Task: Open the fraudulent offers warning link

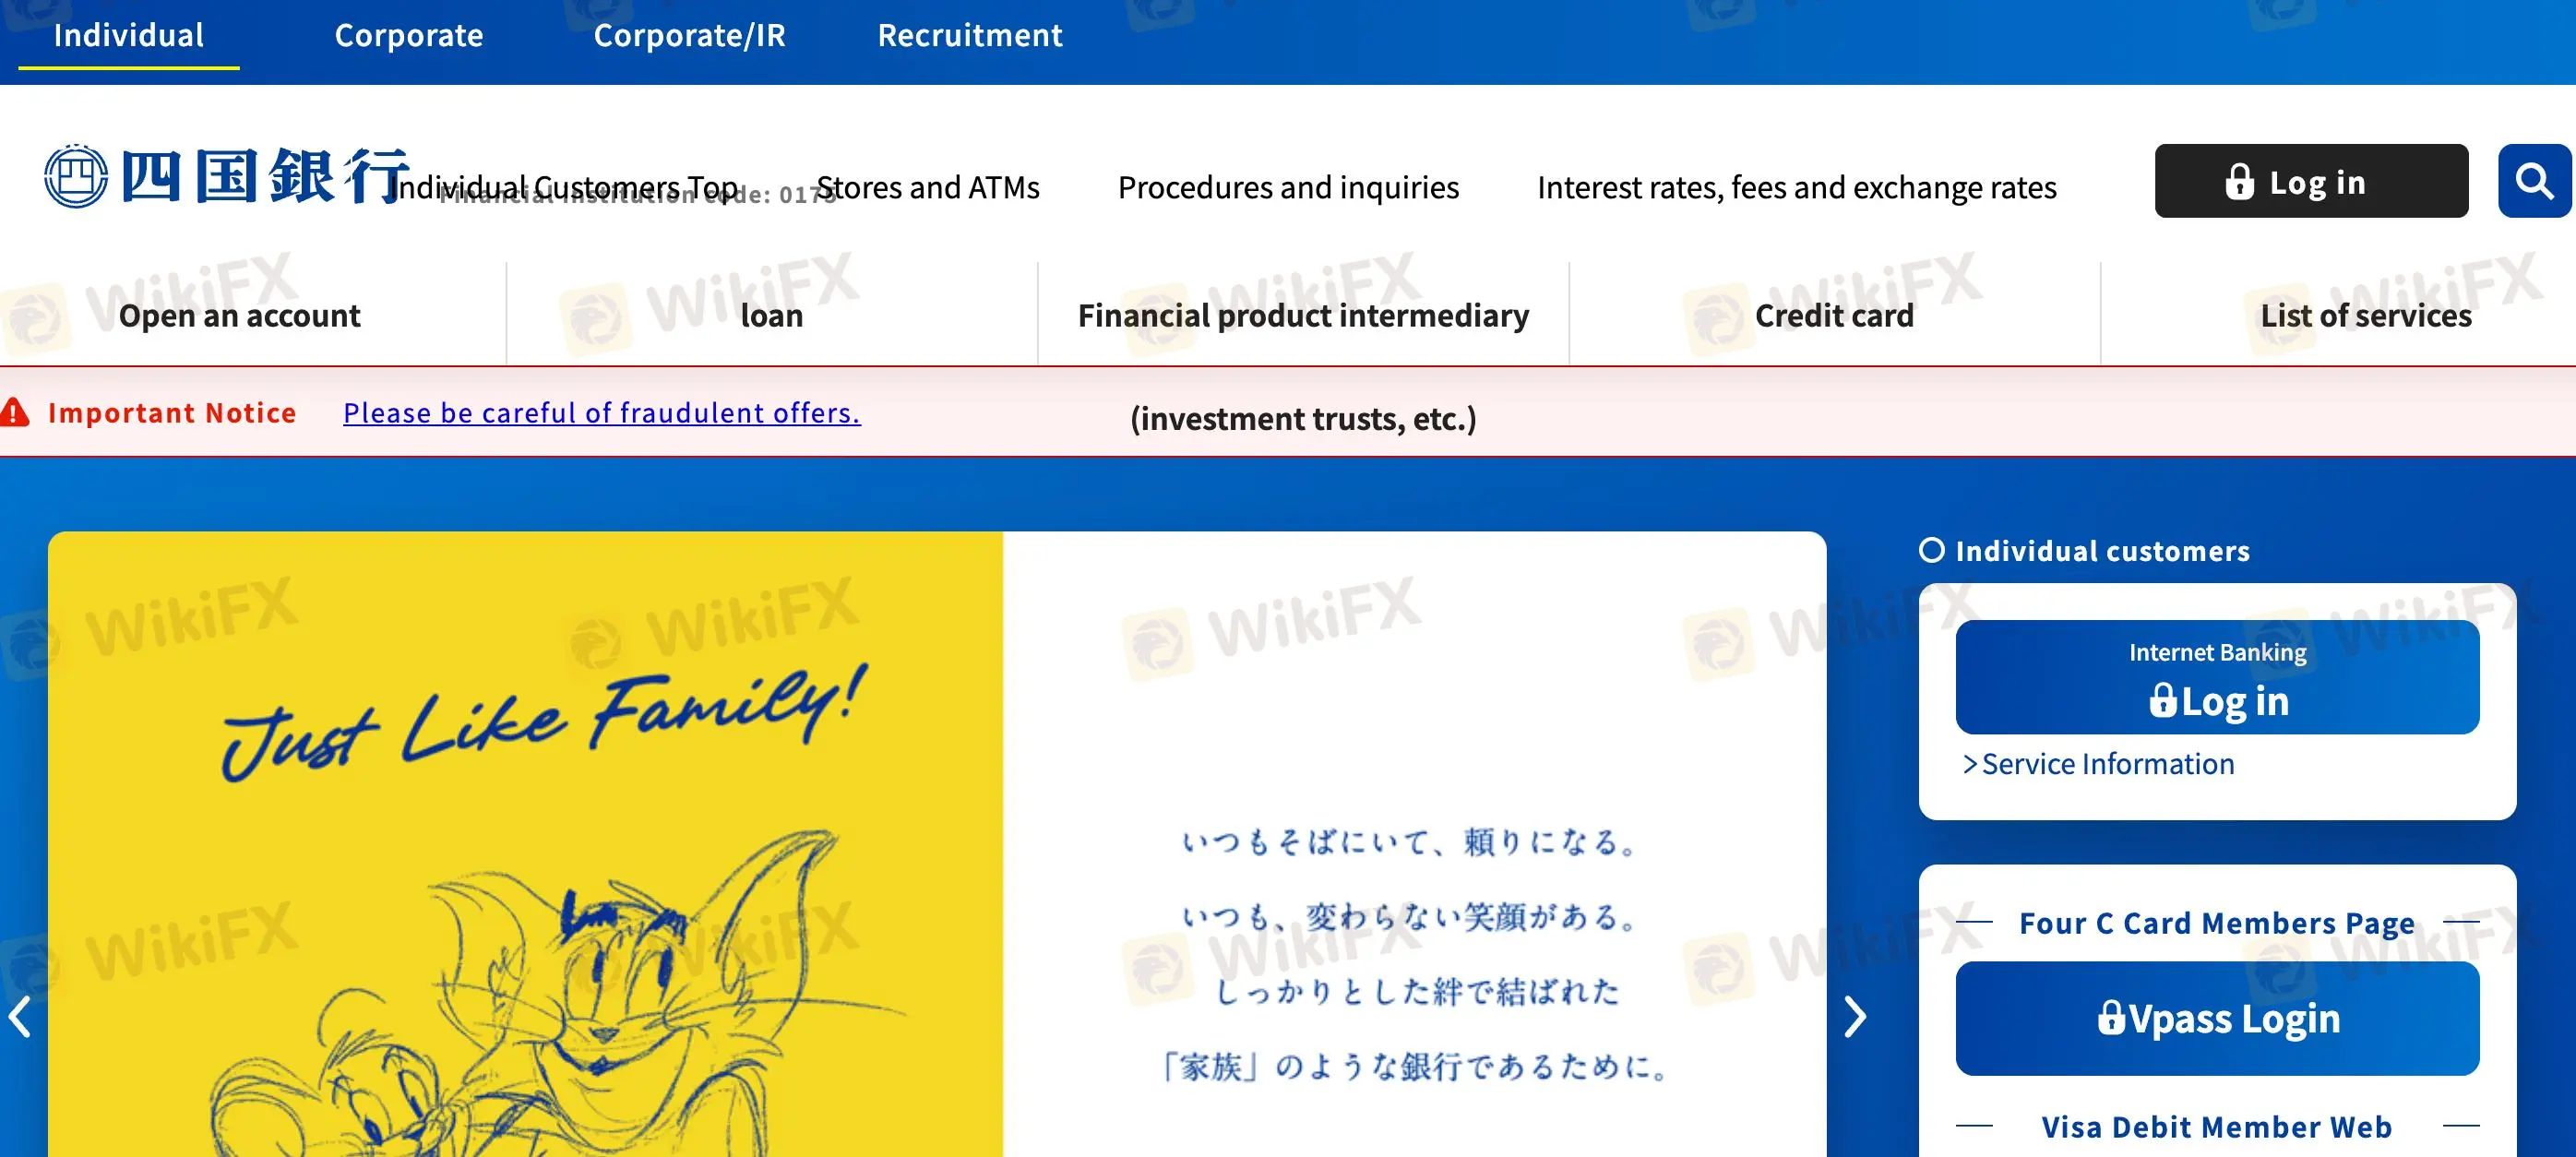Action: pyautogui.click(x=600, y=413)
